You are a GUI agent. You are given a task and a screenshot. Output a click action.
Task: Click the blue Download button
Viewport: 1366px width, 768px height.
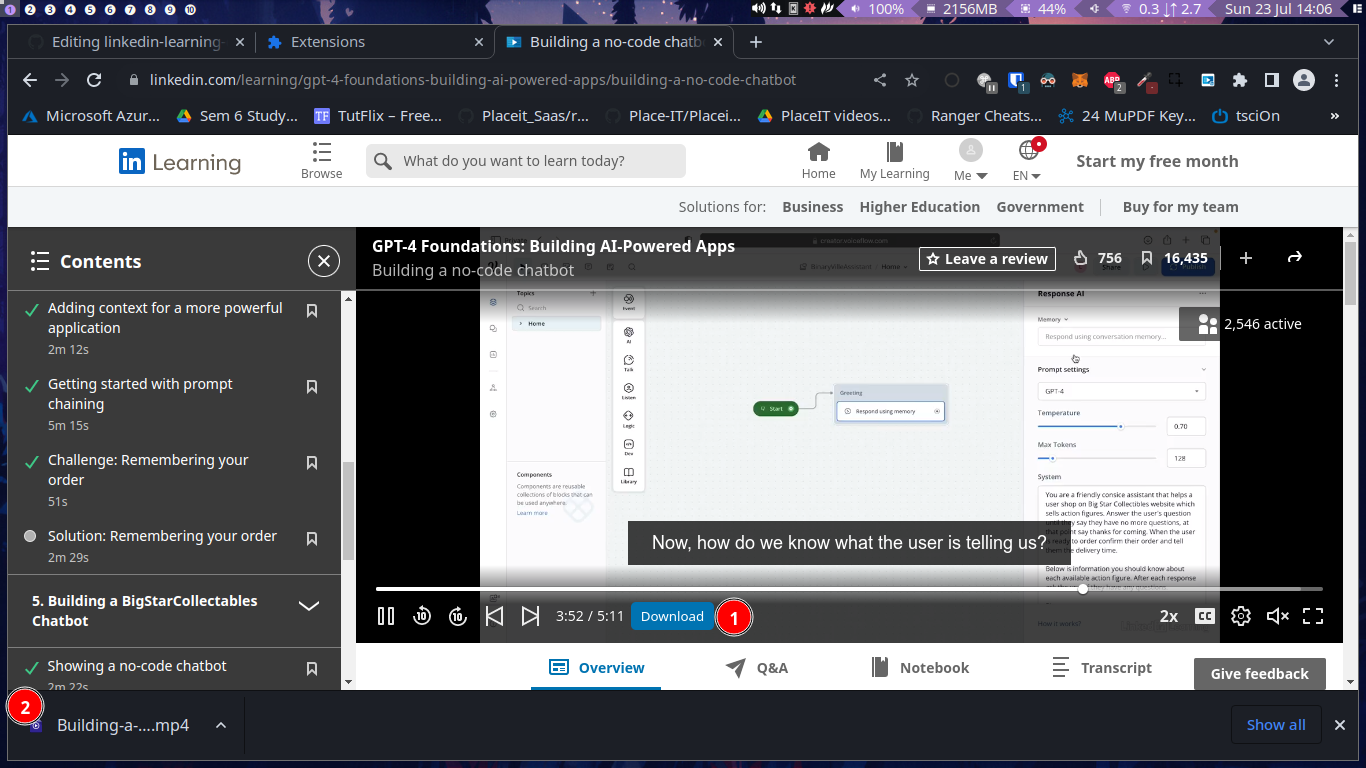672,616
